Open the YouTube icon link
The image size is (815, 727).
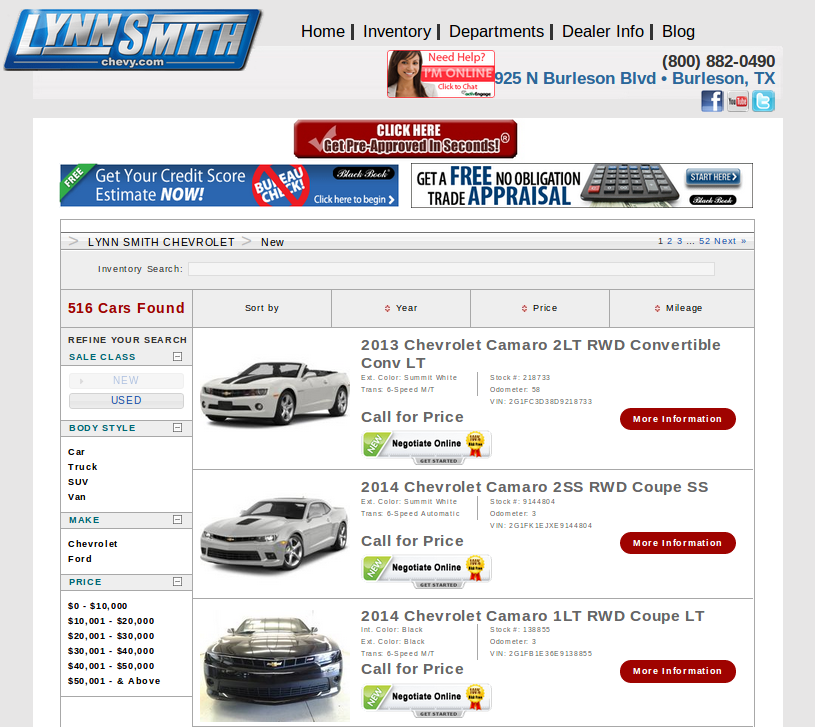click(738, 101)
